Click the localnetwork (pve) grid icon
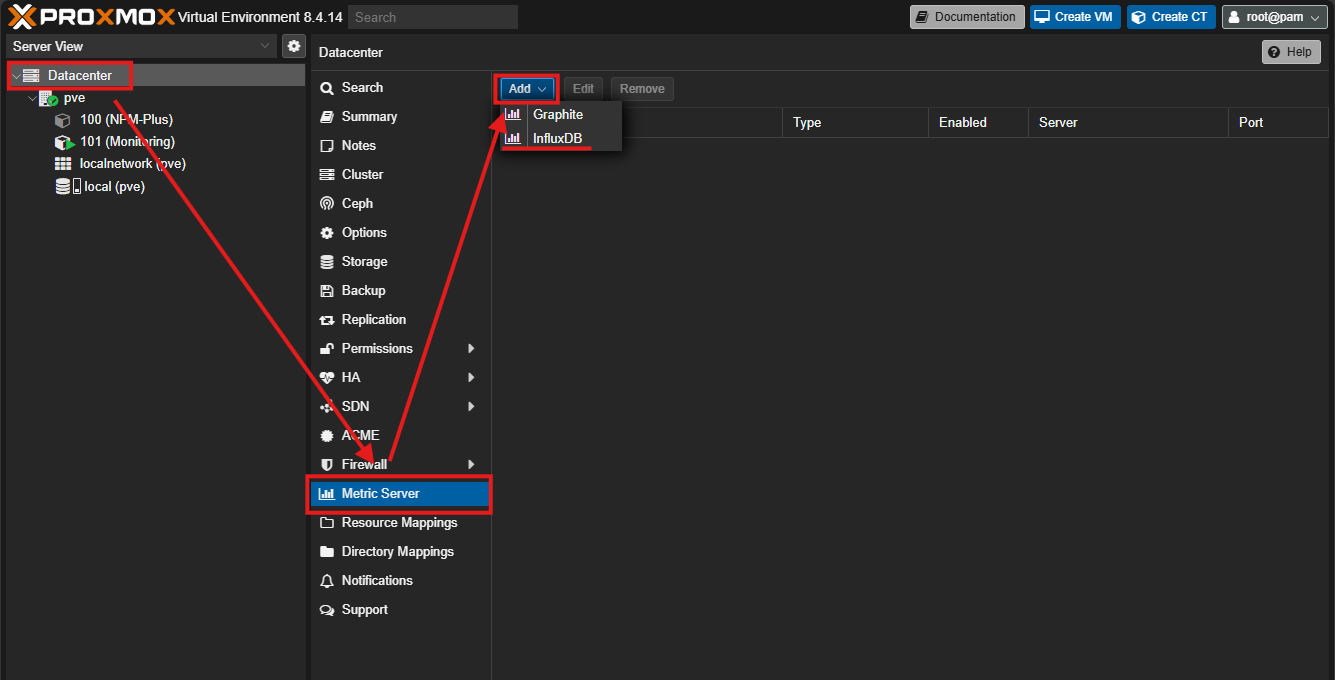 (62, 164)
